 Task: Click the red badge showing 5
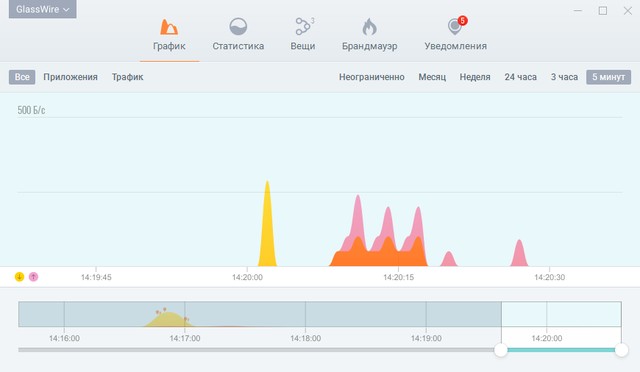[x=462, y=20]
